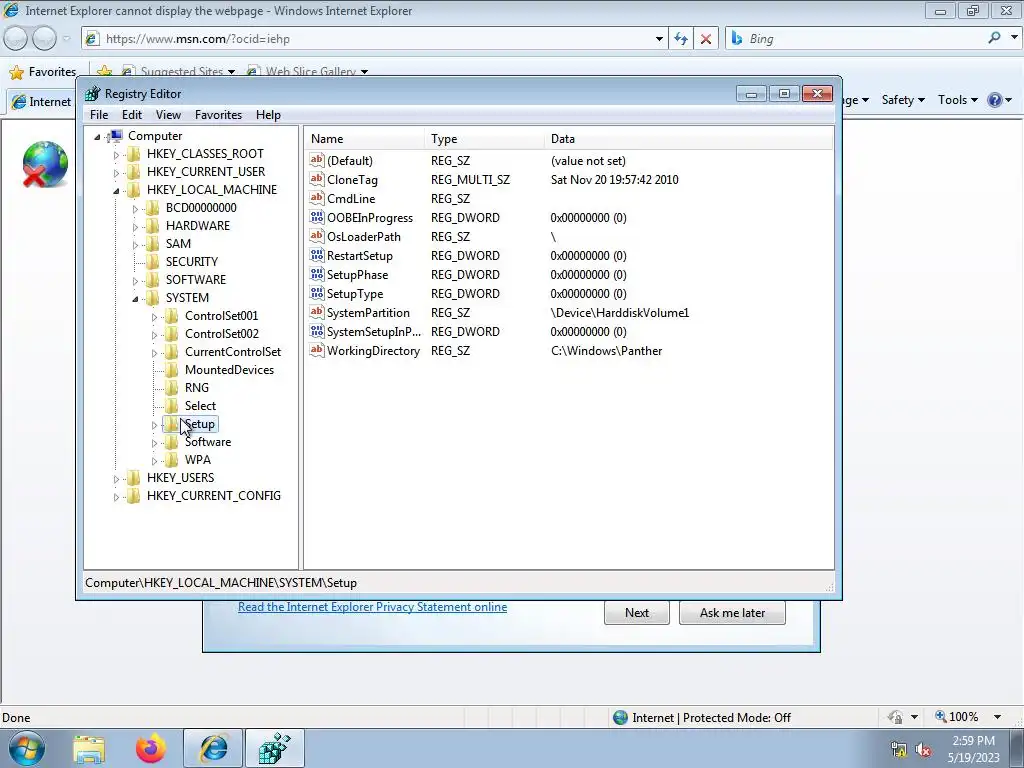Viewport: 1024px width, 768px height.
Task: Expand the HKEY_USERS key
Action: coord(116,479)
